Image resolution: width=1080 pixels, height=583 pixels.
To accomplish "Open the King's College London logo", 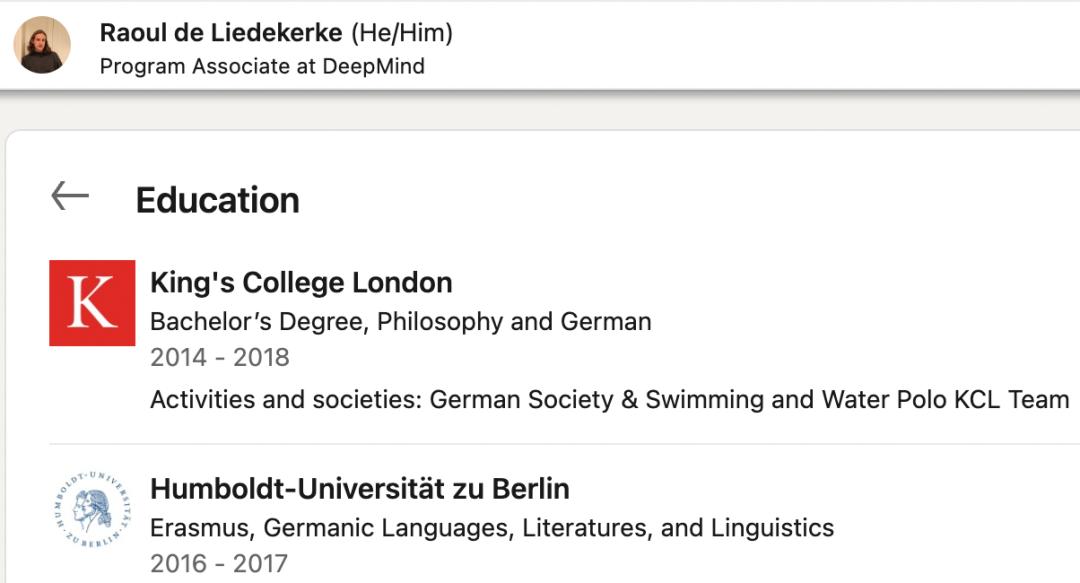I will [x=92, y=303].
